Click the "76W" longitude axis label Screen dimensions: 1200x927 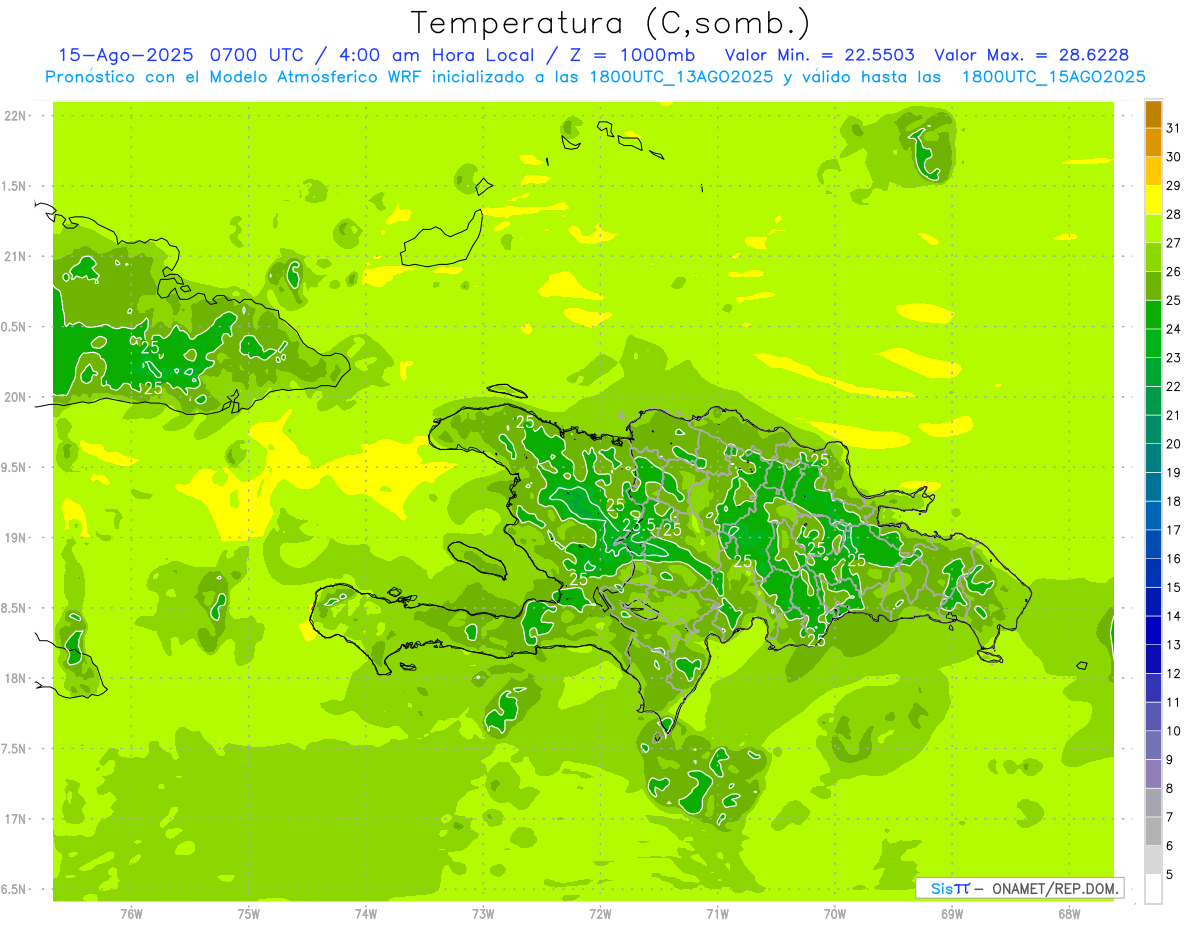131,914
